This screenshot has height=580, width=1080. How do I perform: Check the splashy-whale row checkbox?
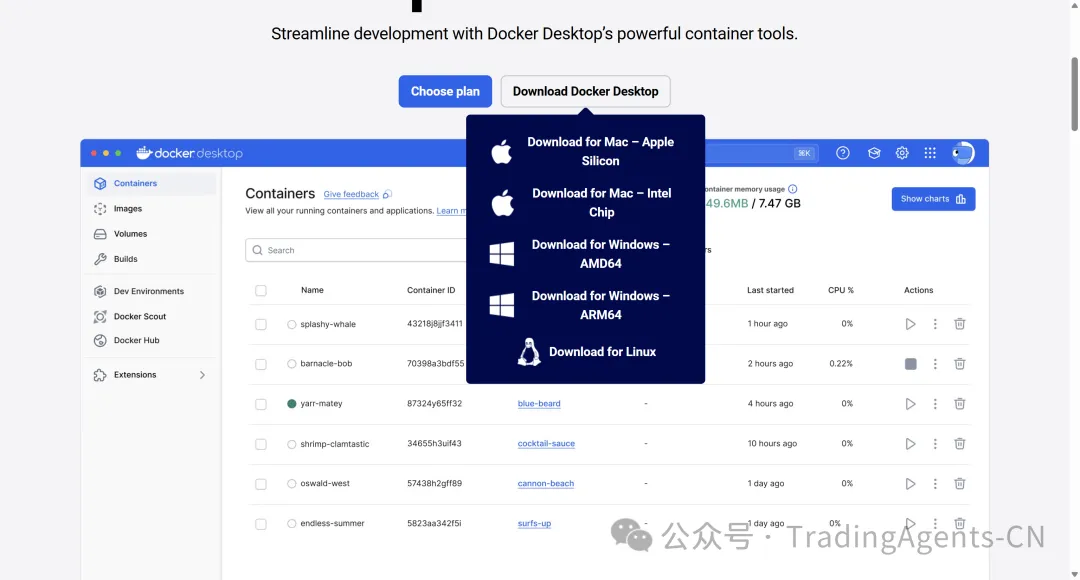coord(261,325)
